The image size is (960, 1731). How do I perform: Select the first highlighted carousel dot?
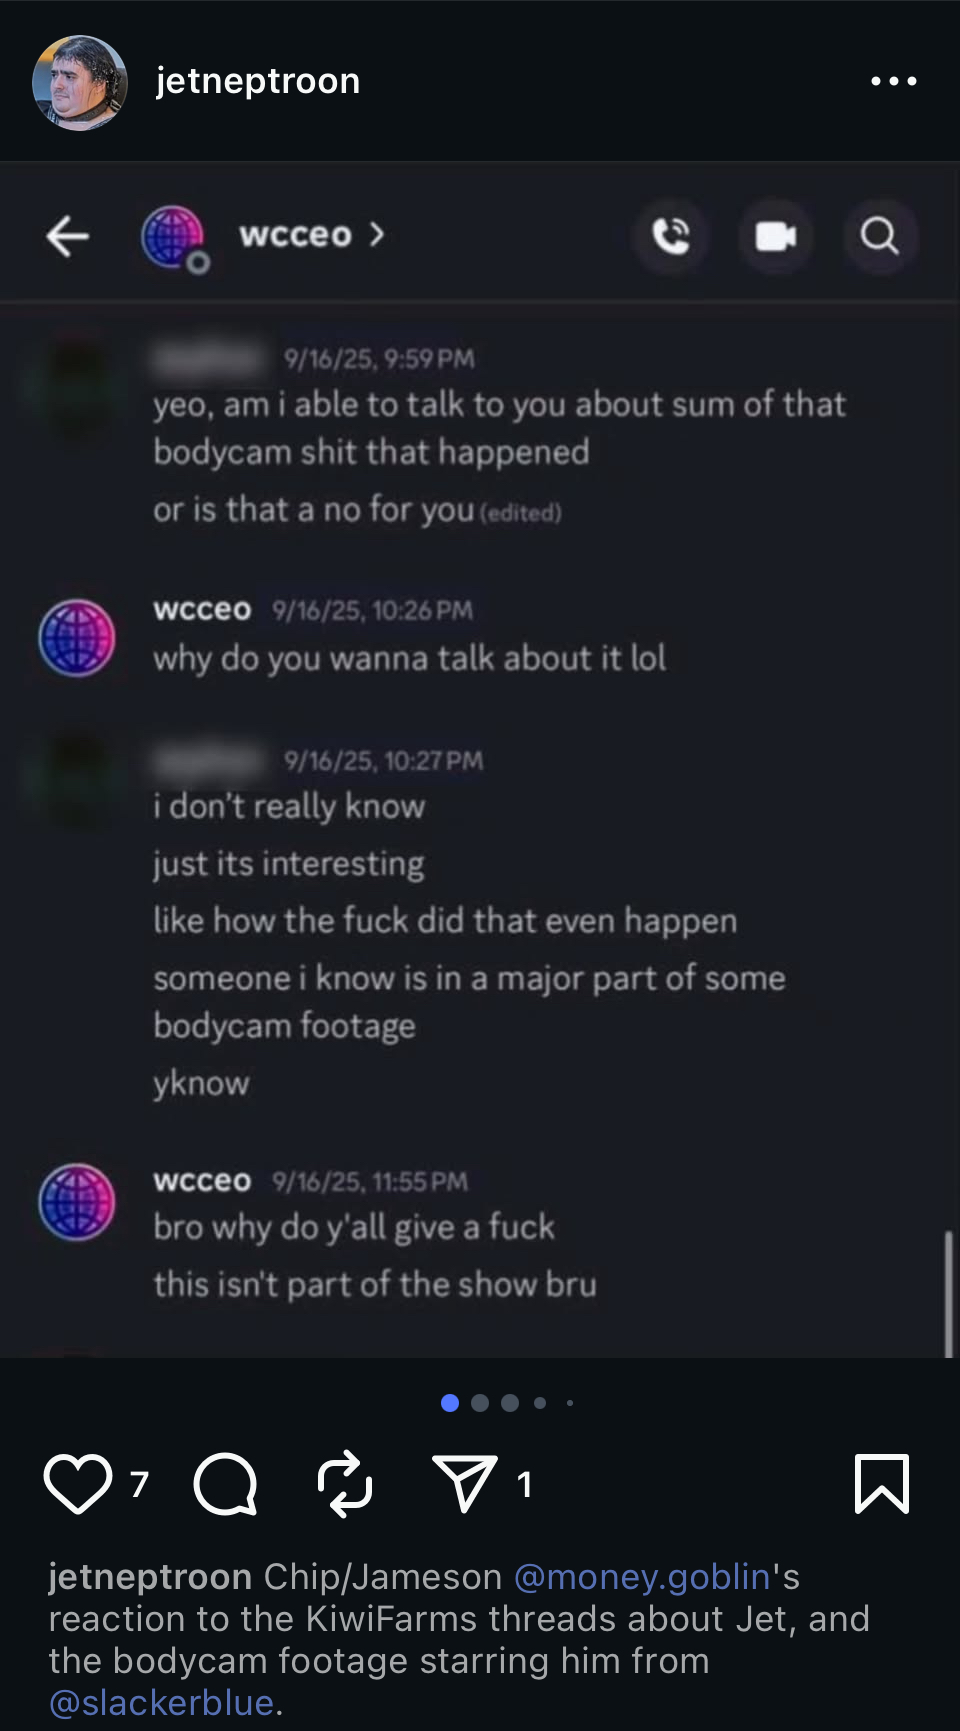pyautogui.click(x=450, y=1403)
